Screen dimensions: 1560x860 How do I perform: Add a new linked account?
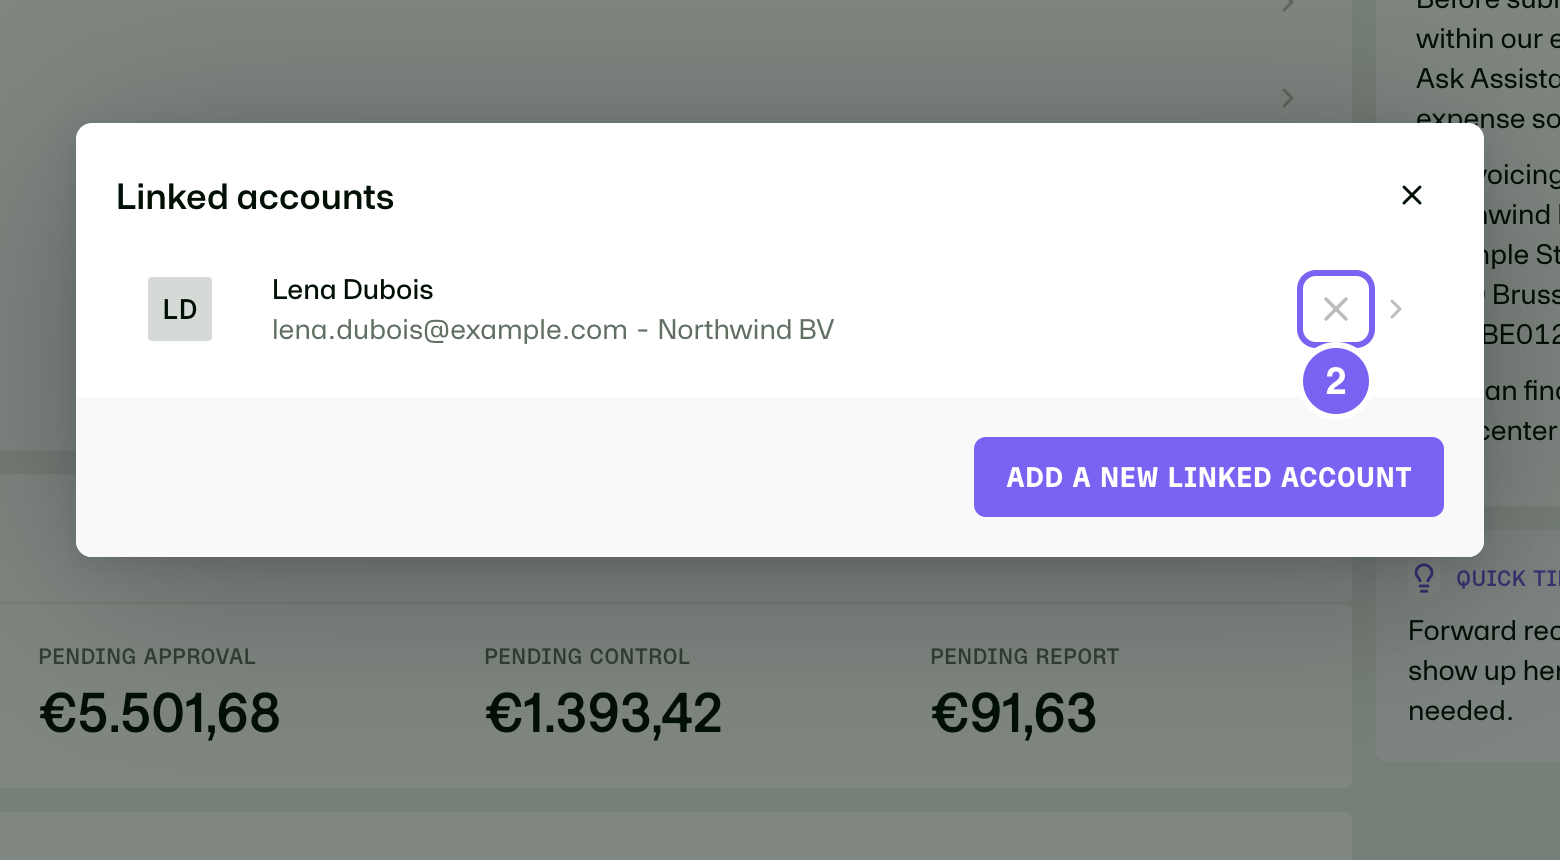[1209, 477]
